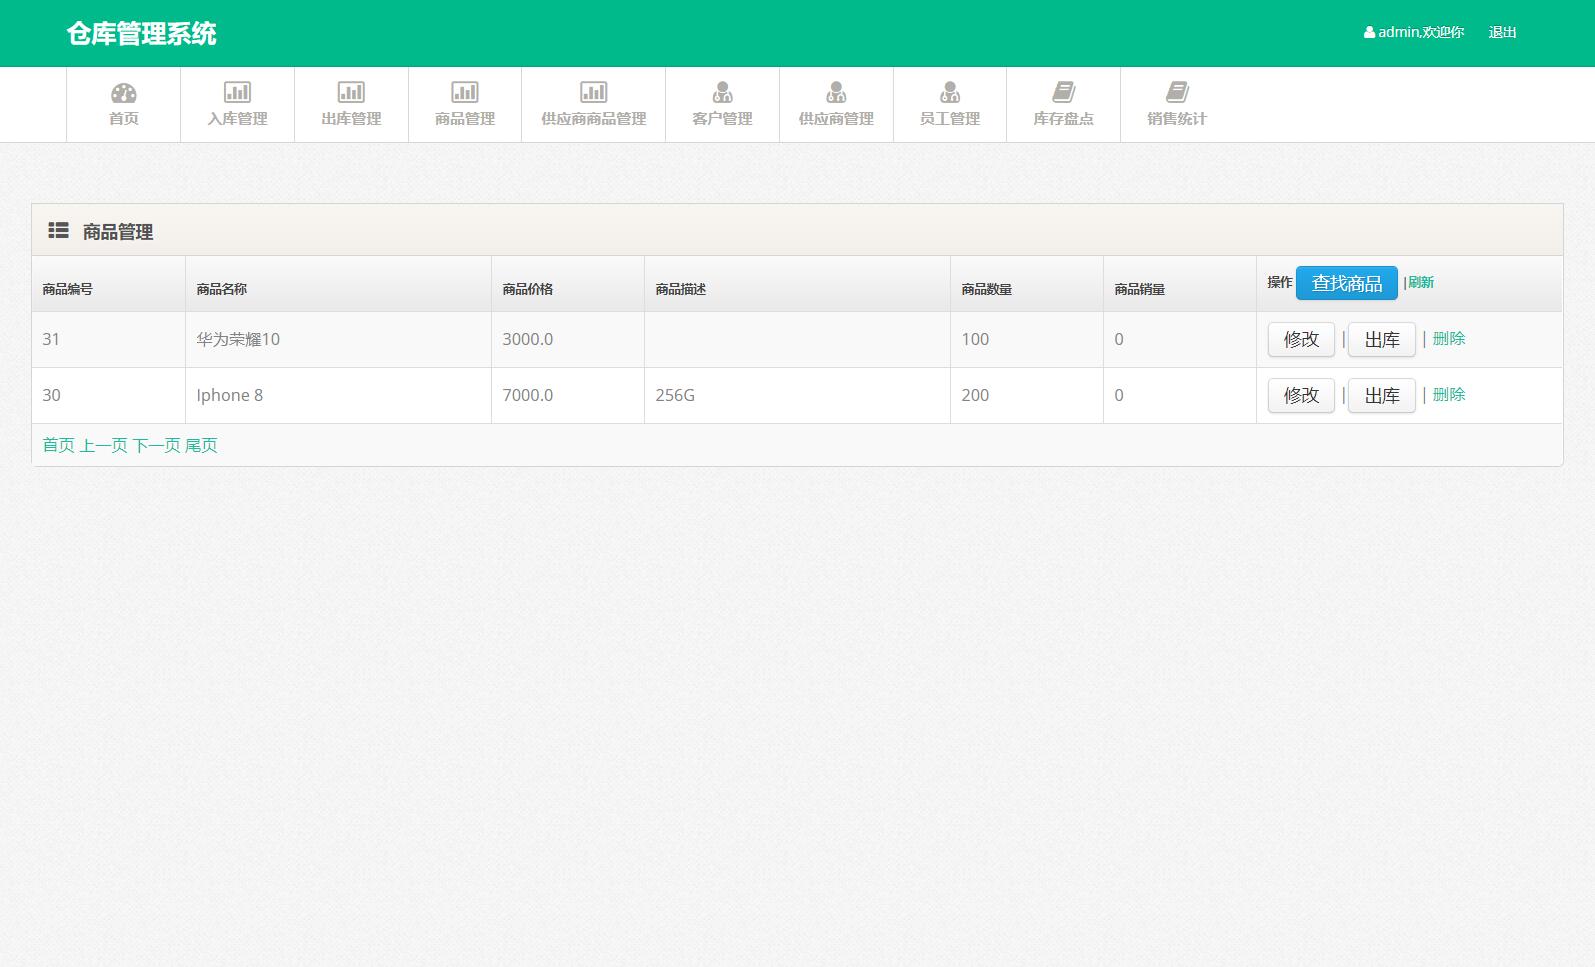Open the 供应商商品管理 menu label
The image size is (1595, 967).
point(593,118)
